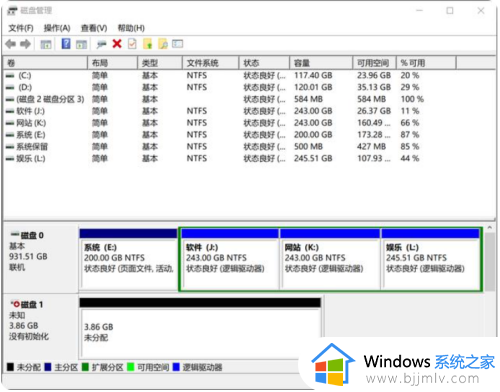Click the red X delete icon
Screen dimensions: 500x392
(117, 44)
